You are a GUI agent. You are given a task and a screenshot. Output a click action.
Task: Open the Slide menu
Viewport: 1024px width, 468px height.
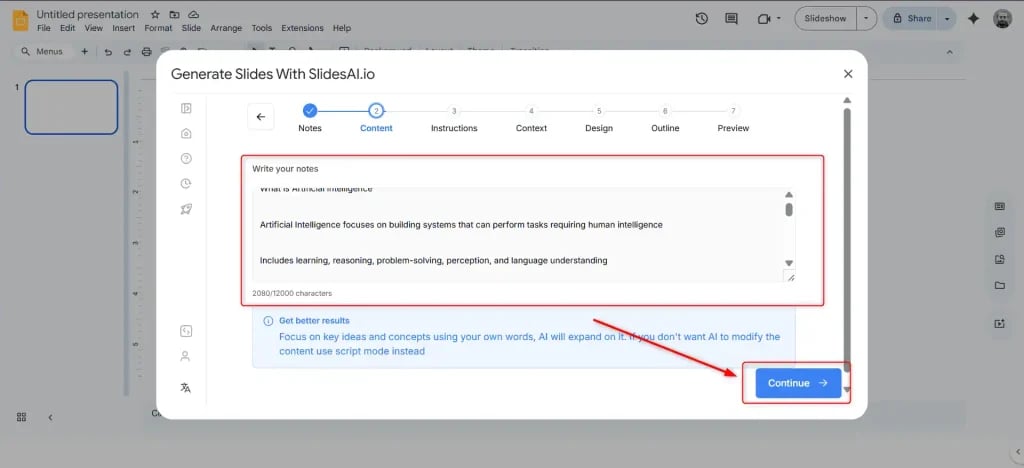click(191, 28)
